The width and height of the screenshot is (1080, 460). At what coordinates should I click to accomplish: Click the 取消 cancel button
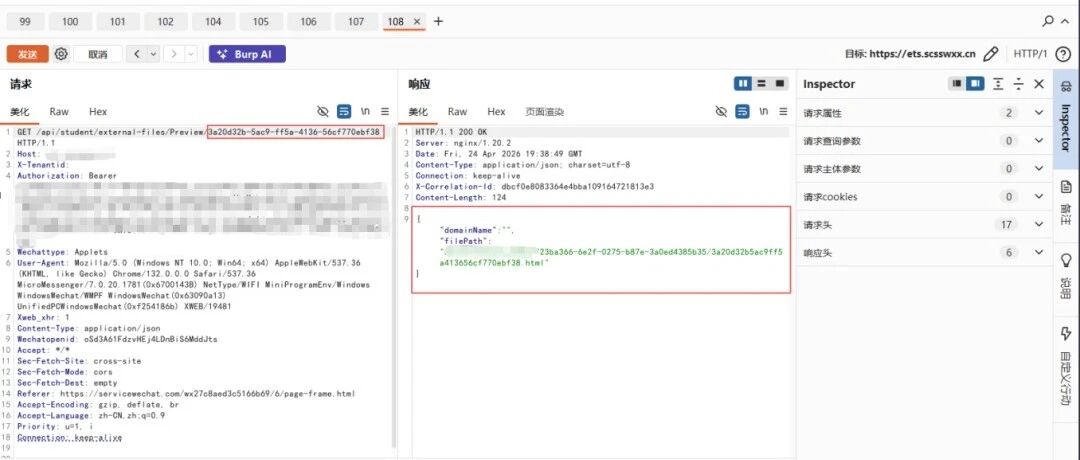(98, 54)
